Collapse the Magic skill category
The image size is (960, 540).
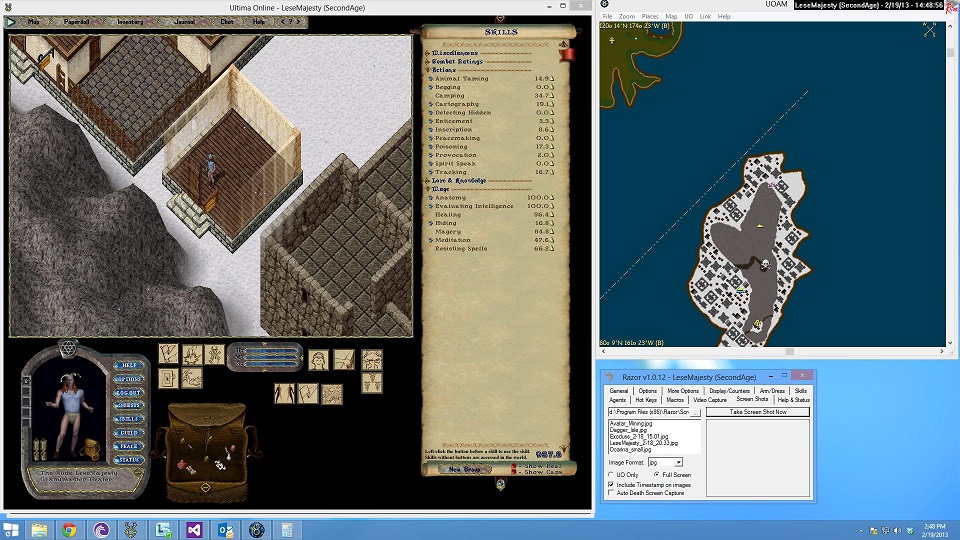coord(427,189)
